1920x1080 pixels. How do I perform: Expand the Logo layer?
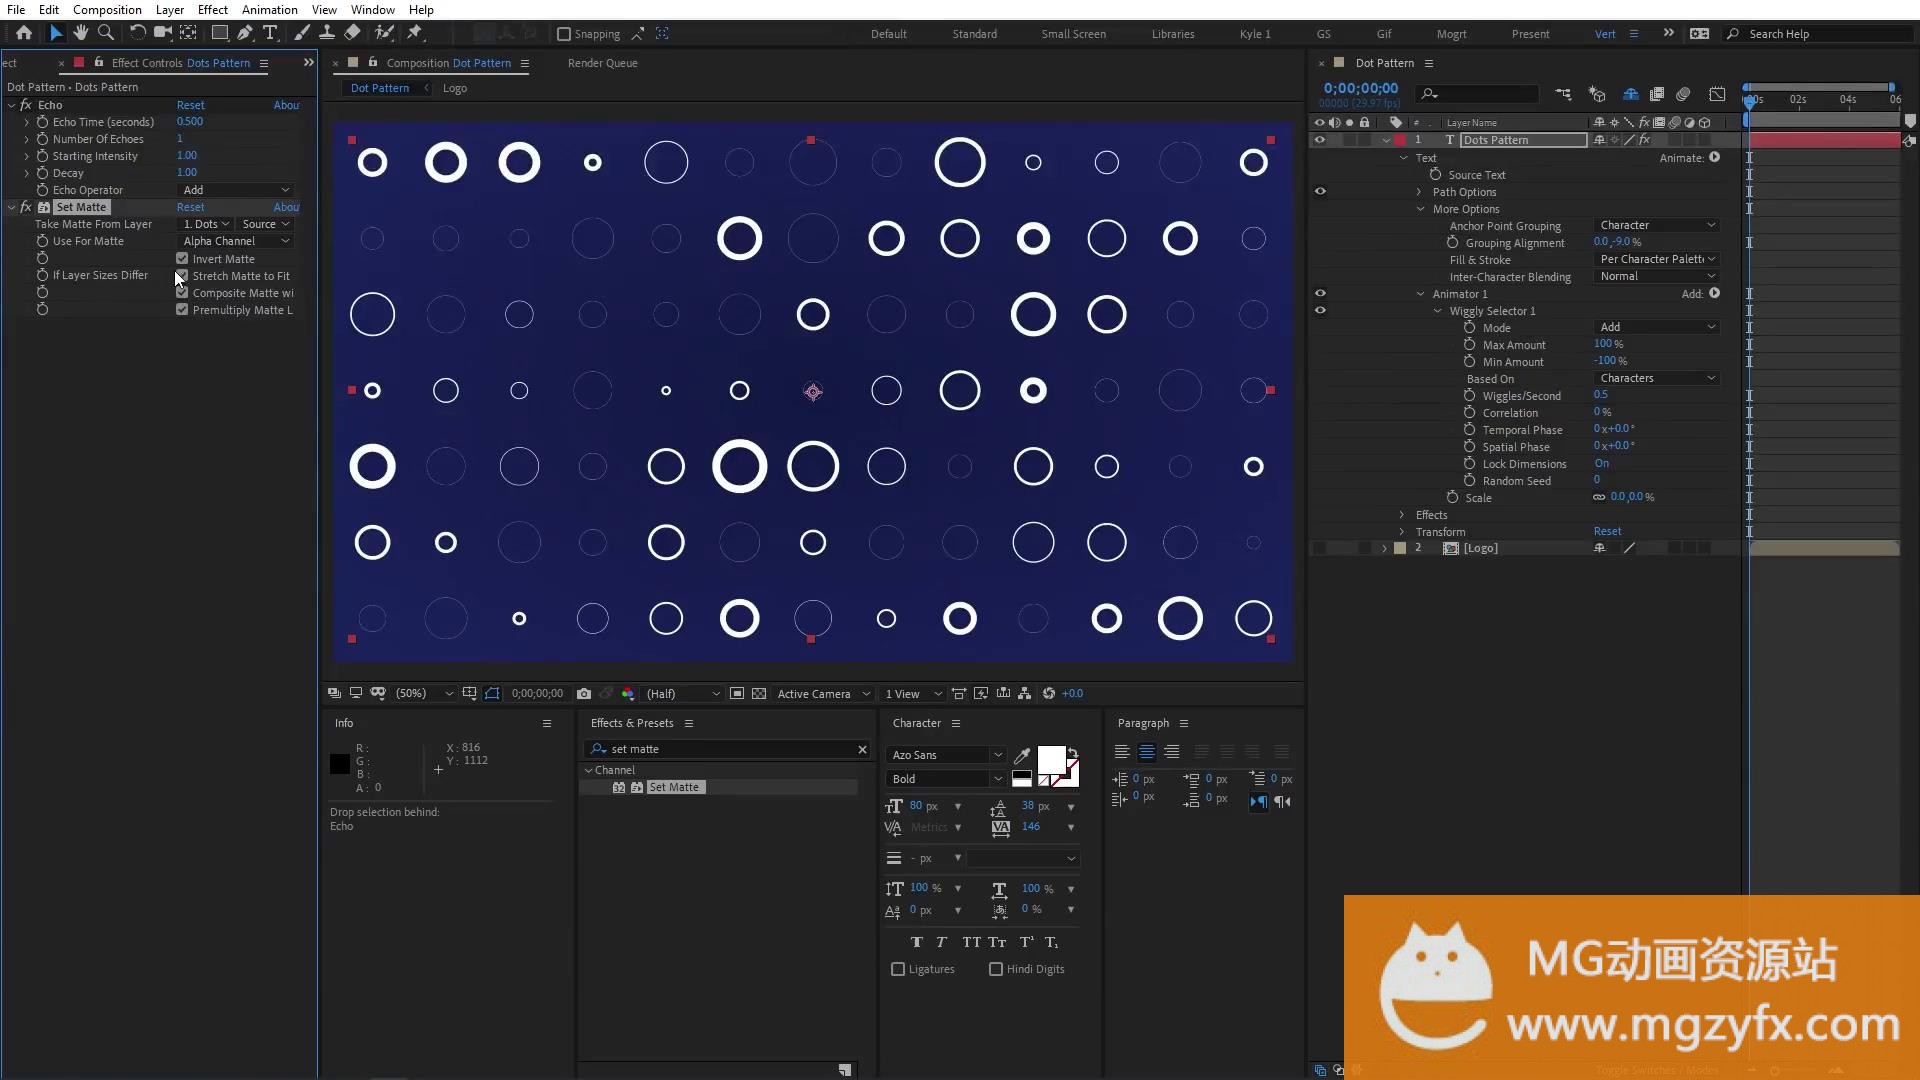1385,549
